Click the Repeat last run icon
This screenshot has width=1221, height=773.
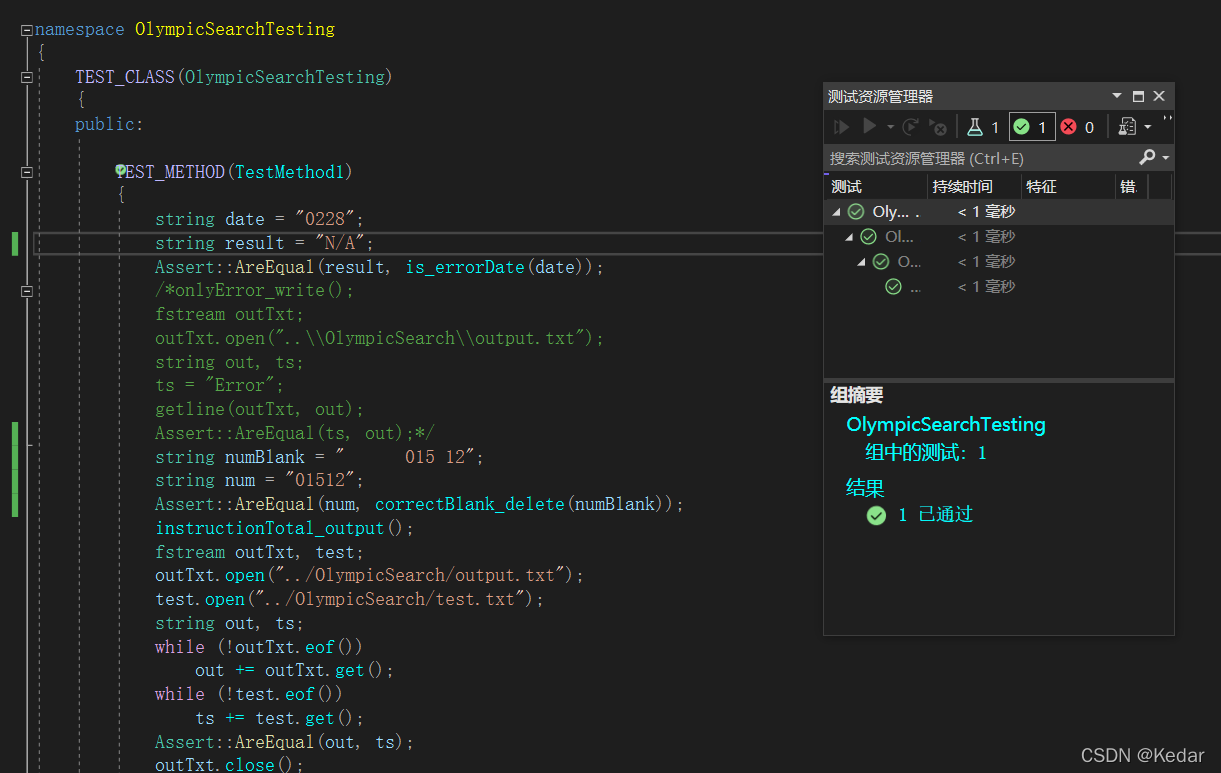[910, 127]
